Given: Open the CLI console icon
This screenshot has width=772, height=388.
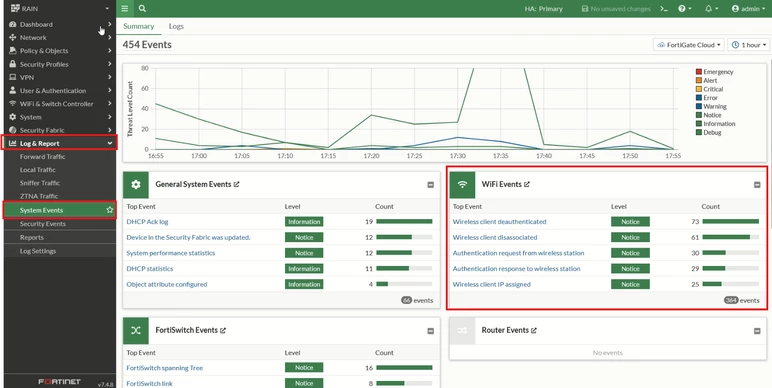Looking at the screenshot, I should point(664,9).
